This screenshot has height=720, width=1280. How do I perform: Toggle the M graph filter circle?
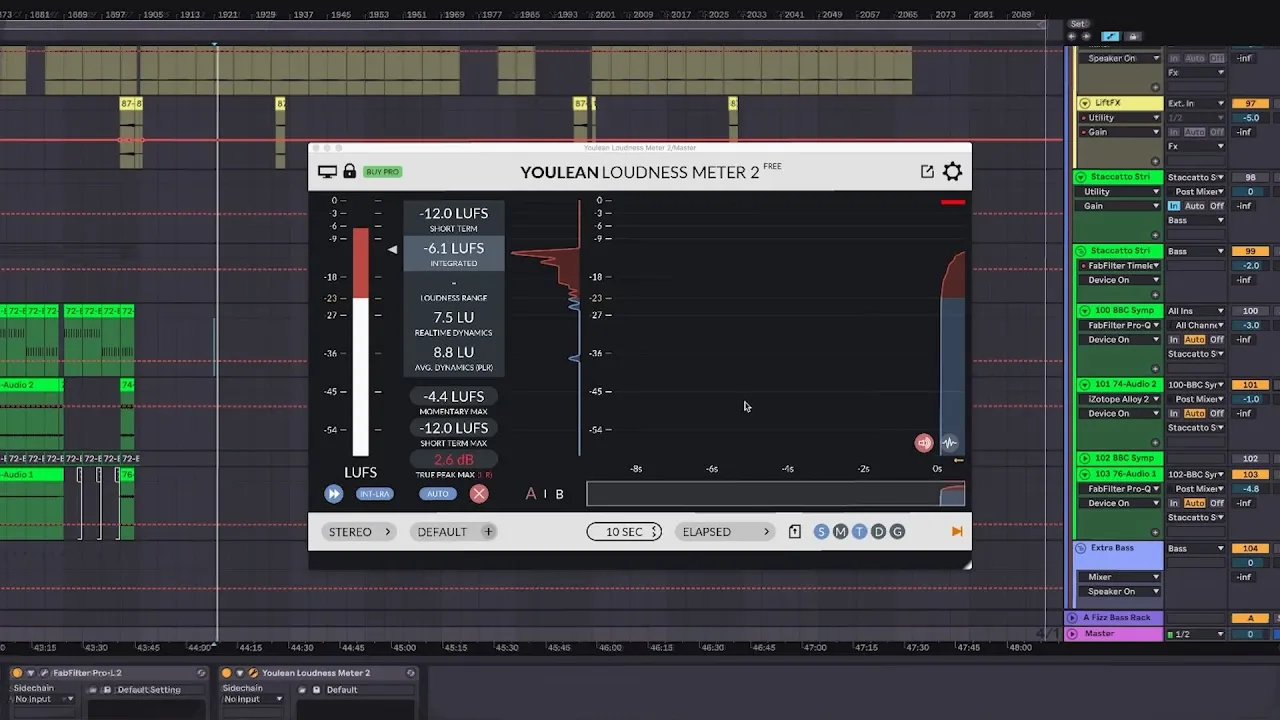840,532
